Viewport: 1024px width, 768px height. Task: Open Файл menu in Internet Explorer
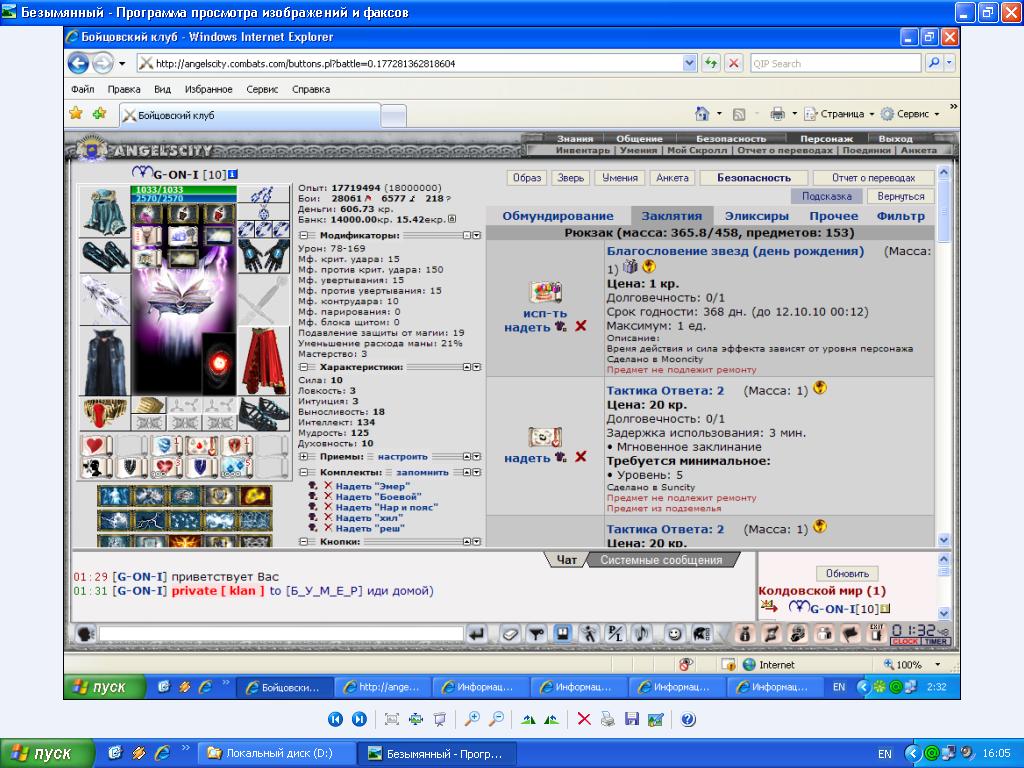83,89
